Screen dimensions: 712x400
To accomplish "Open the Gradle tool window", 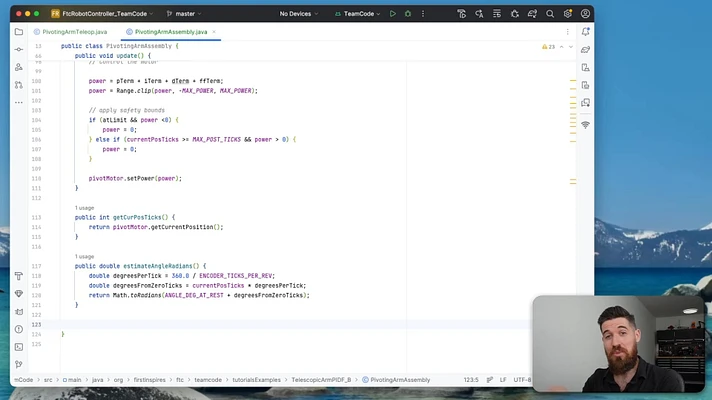I will pos(585,49).
